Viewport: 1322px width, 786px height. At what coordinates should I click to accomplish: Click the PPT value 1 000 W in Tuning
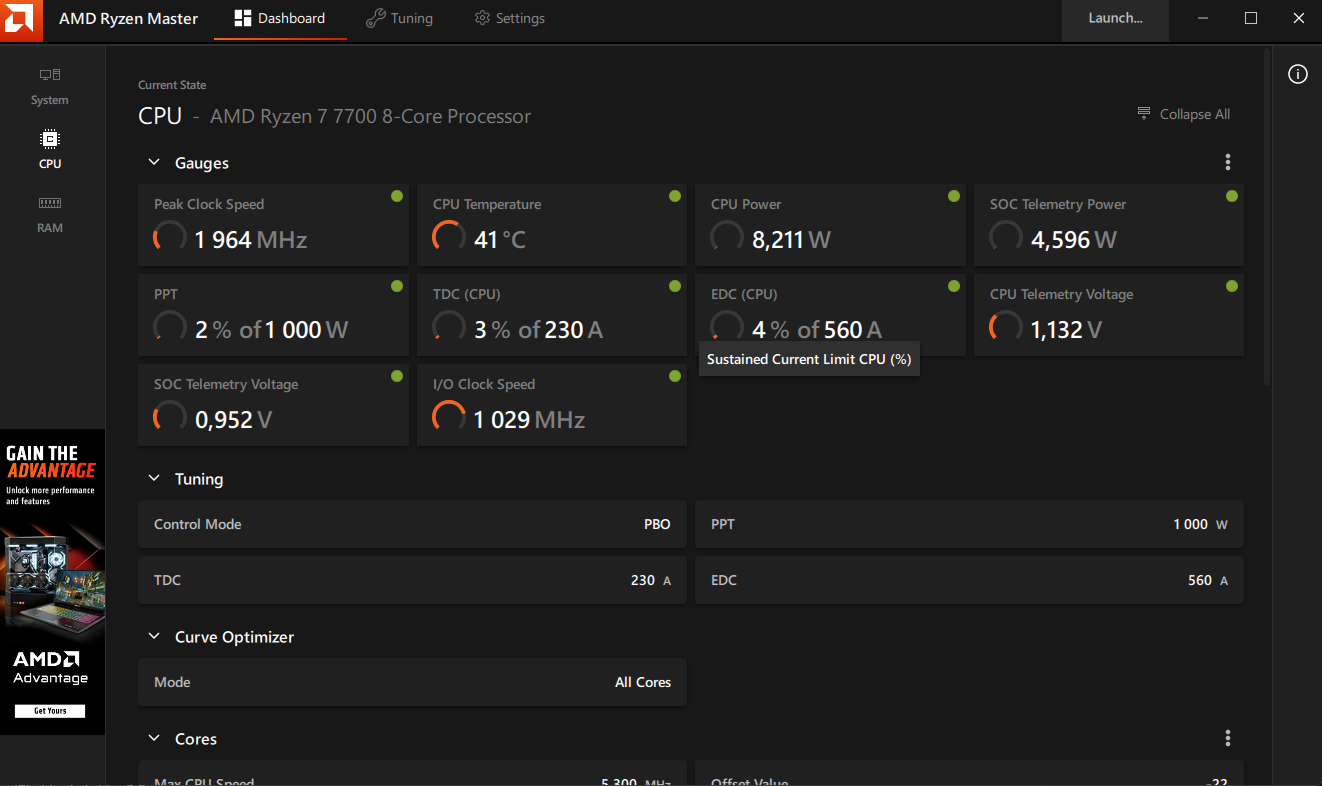click(x=1200, y=524)
